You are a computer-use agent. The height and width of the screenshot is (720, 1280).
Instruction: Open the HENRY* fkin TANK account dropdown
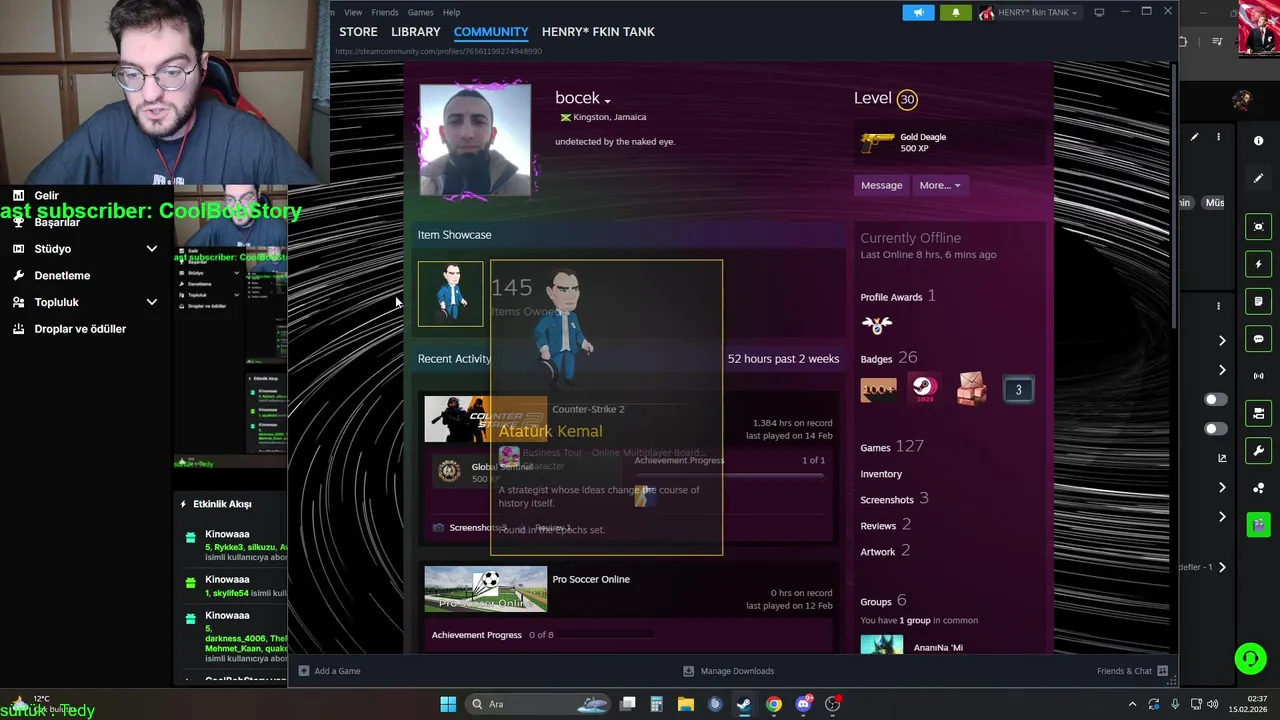1030,12
